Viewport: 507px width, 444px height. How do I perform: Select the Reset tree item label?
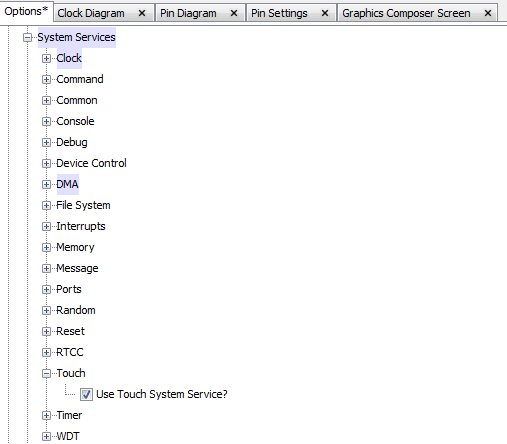[x=71, y=331]
